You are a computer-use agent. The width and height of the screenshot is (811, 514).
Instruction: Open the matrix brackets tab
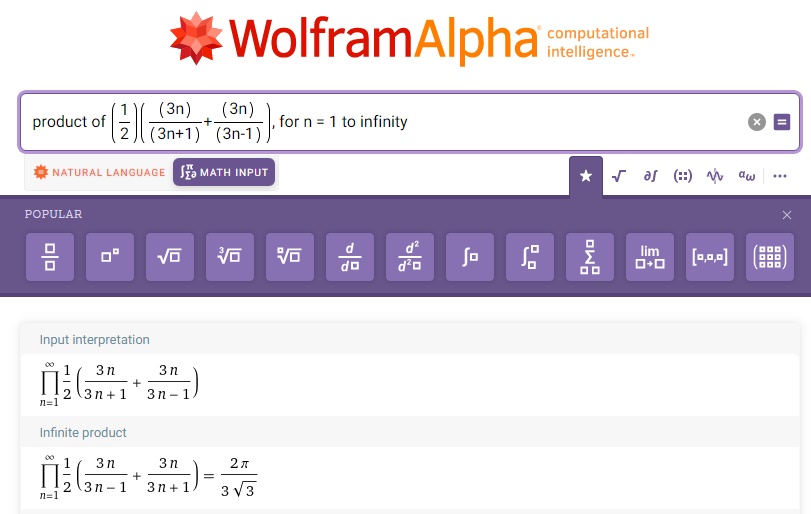point(683,176)
